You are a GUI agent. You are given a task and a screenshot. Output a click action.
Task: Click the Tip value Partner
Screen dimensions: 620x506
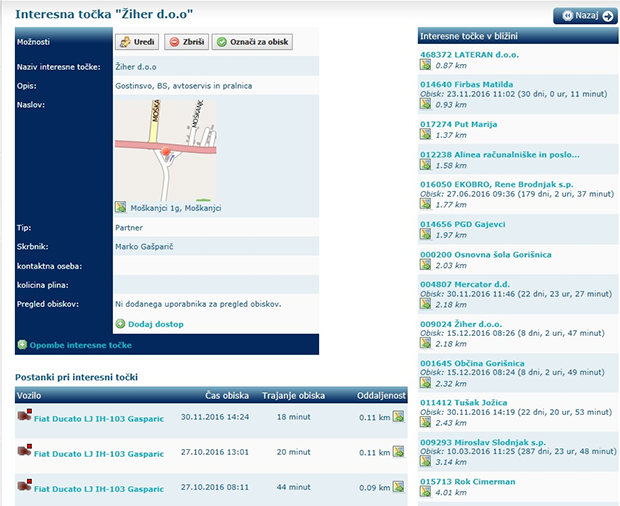pos(129,228)
